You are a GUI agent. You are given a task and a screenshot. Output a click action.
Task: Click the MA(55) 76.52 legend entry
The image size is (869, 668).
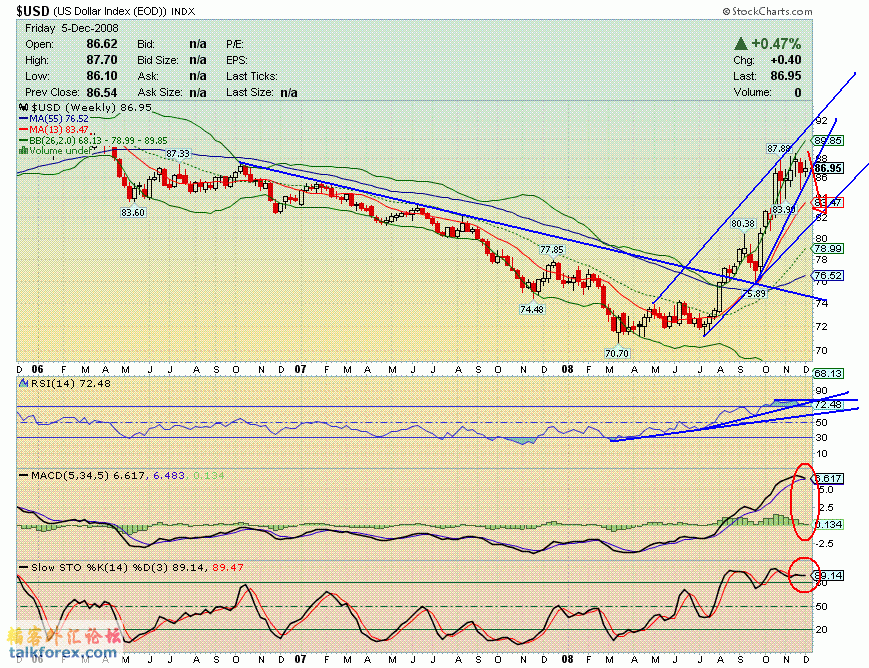(54, 119)
